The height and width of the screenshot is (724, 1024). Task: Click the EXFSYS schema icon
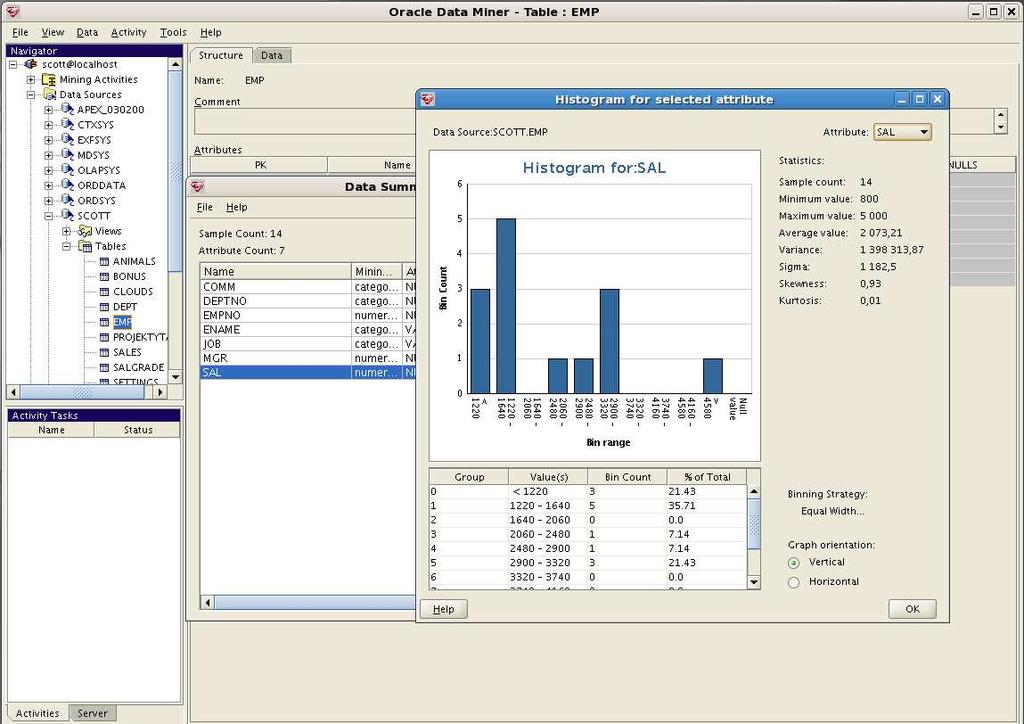tap(67, 139)
